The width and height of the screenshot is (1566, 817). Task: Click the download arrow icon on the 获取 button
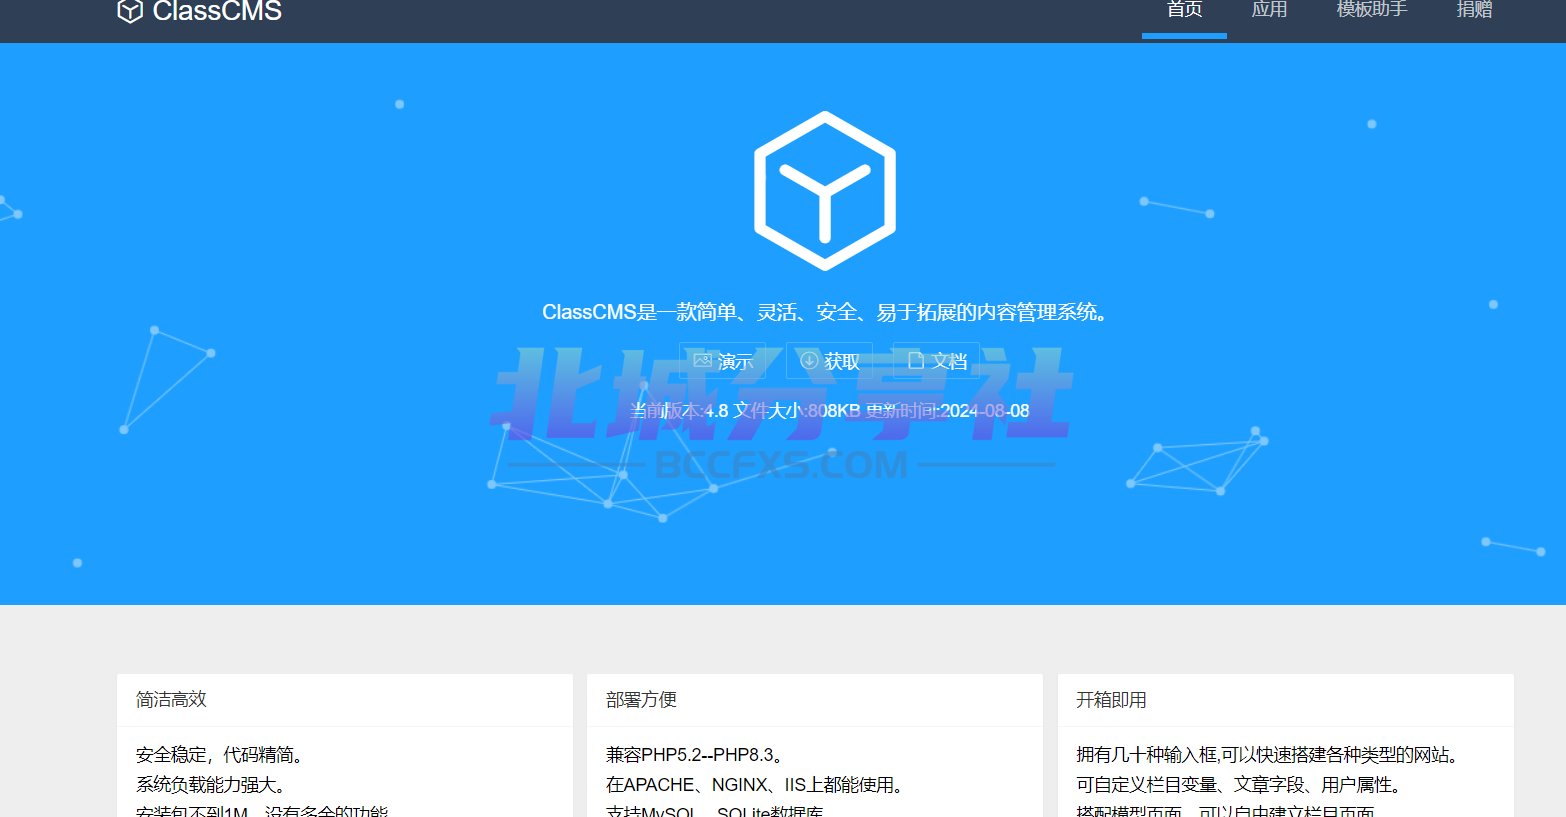[x=810, y=361]
